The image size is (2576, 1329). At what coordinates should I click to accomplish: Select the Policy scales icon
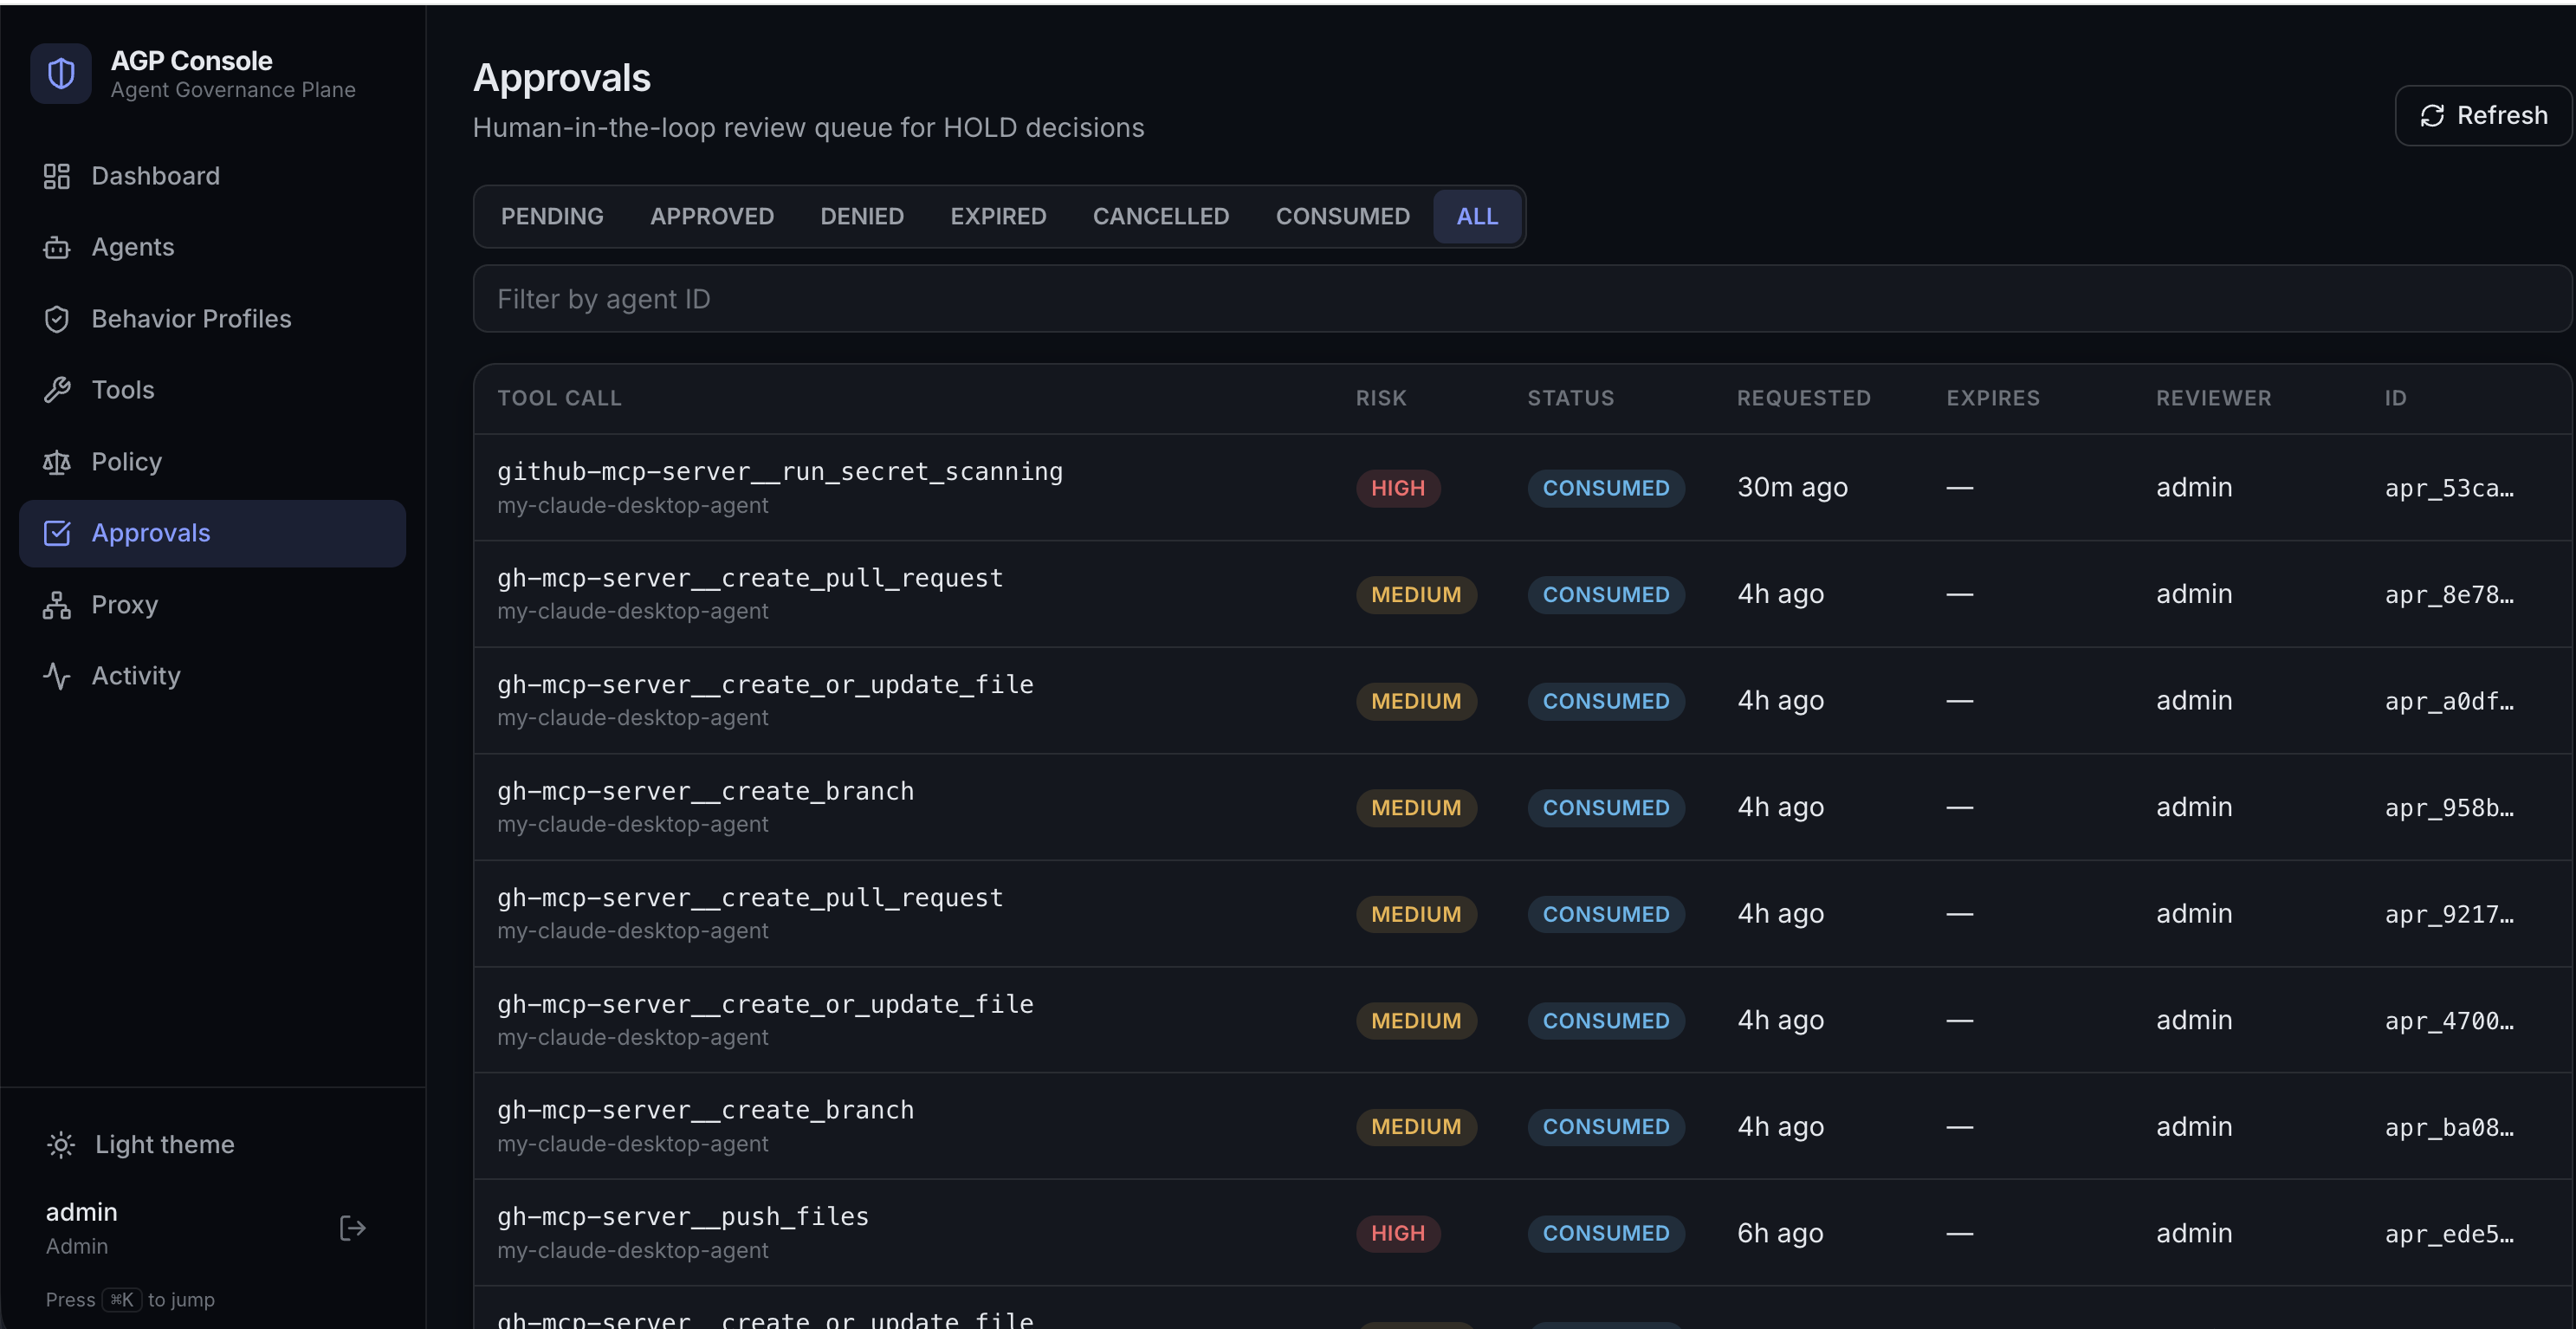click(57, 462)
